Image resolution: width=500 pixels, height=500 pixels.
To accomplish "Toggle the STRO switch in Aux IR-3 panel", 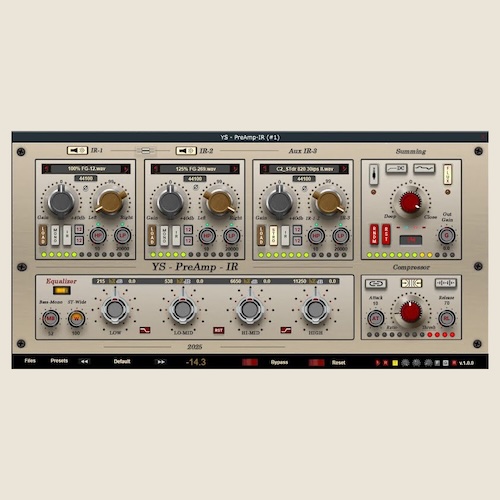I will pyautogui.click(x=273, y=236).
